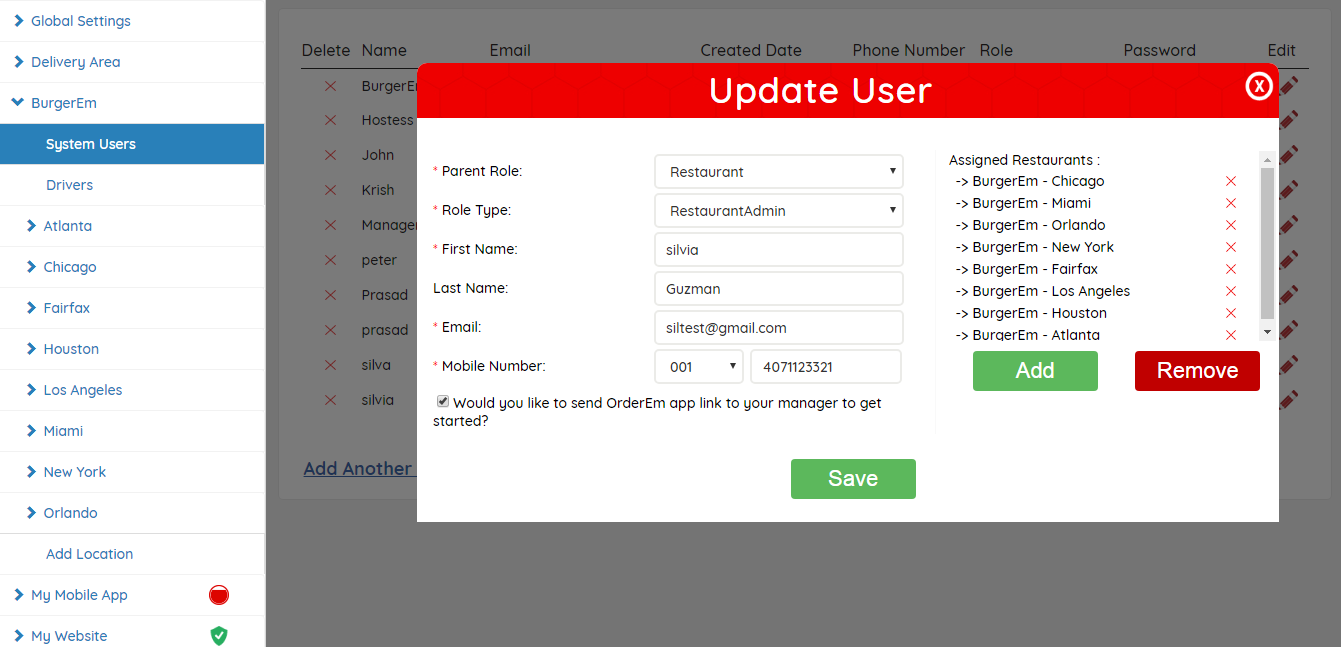Open the 001 country code dropdown
Image resolution: width=1341 pixels, height=647 pixels.
[698, 367]
